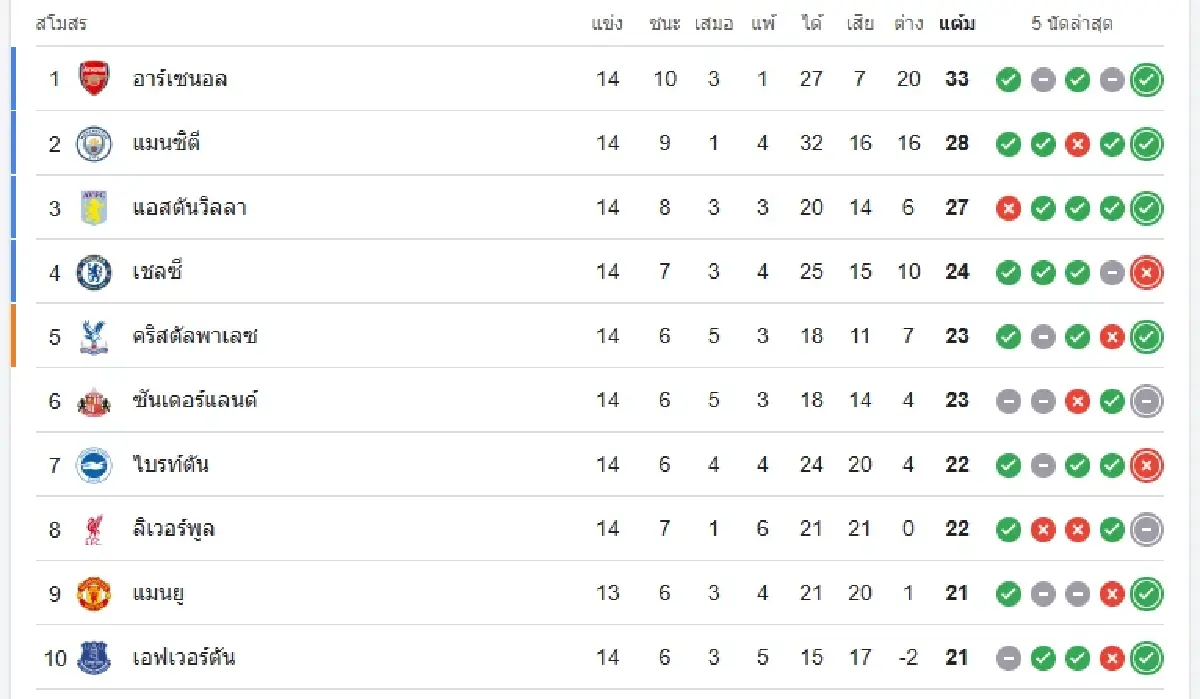Click the เอฟเวอร์ตัน team name
The width and height of the screenshot is (1200, 699).
(x=184, y=658)
